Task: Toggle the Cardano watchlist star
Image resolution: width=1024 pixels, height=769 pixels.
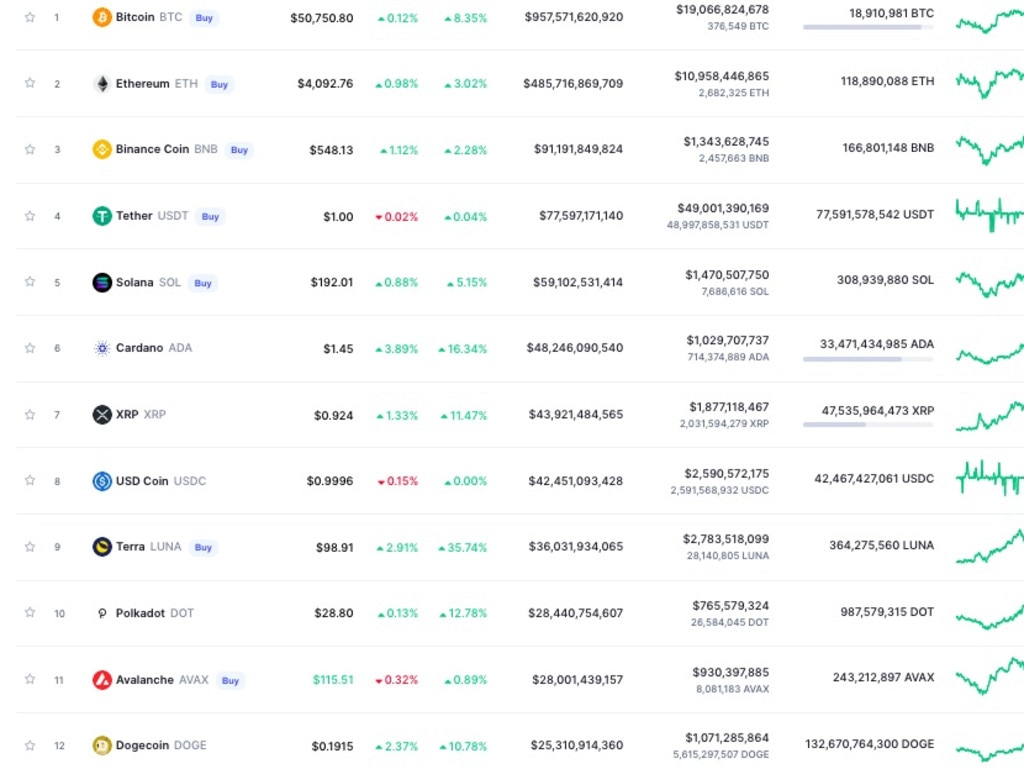Action: pyautogui.click(x=30, y=348)
